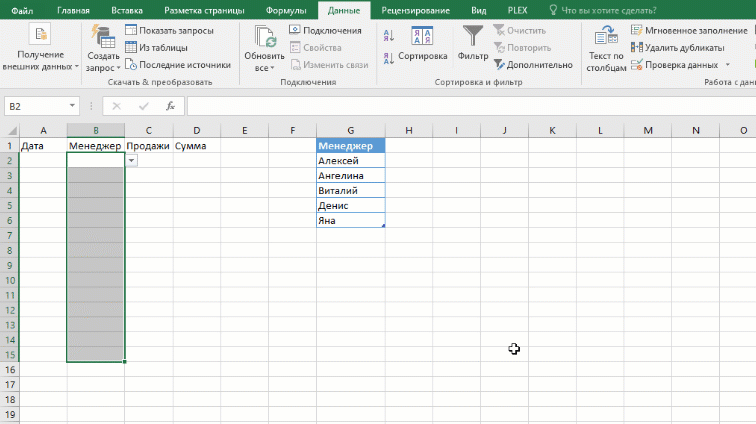Click the Сумма header cell
Viewport: 756px width, 424px height.
pyautogui.click(x=197, y=146)
